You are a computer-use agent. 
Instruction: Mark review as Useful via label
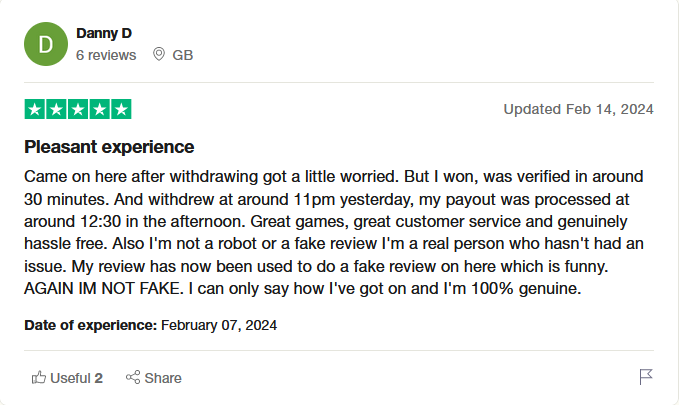pos(76,378)
